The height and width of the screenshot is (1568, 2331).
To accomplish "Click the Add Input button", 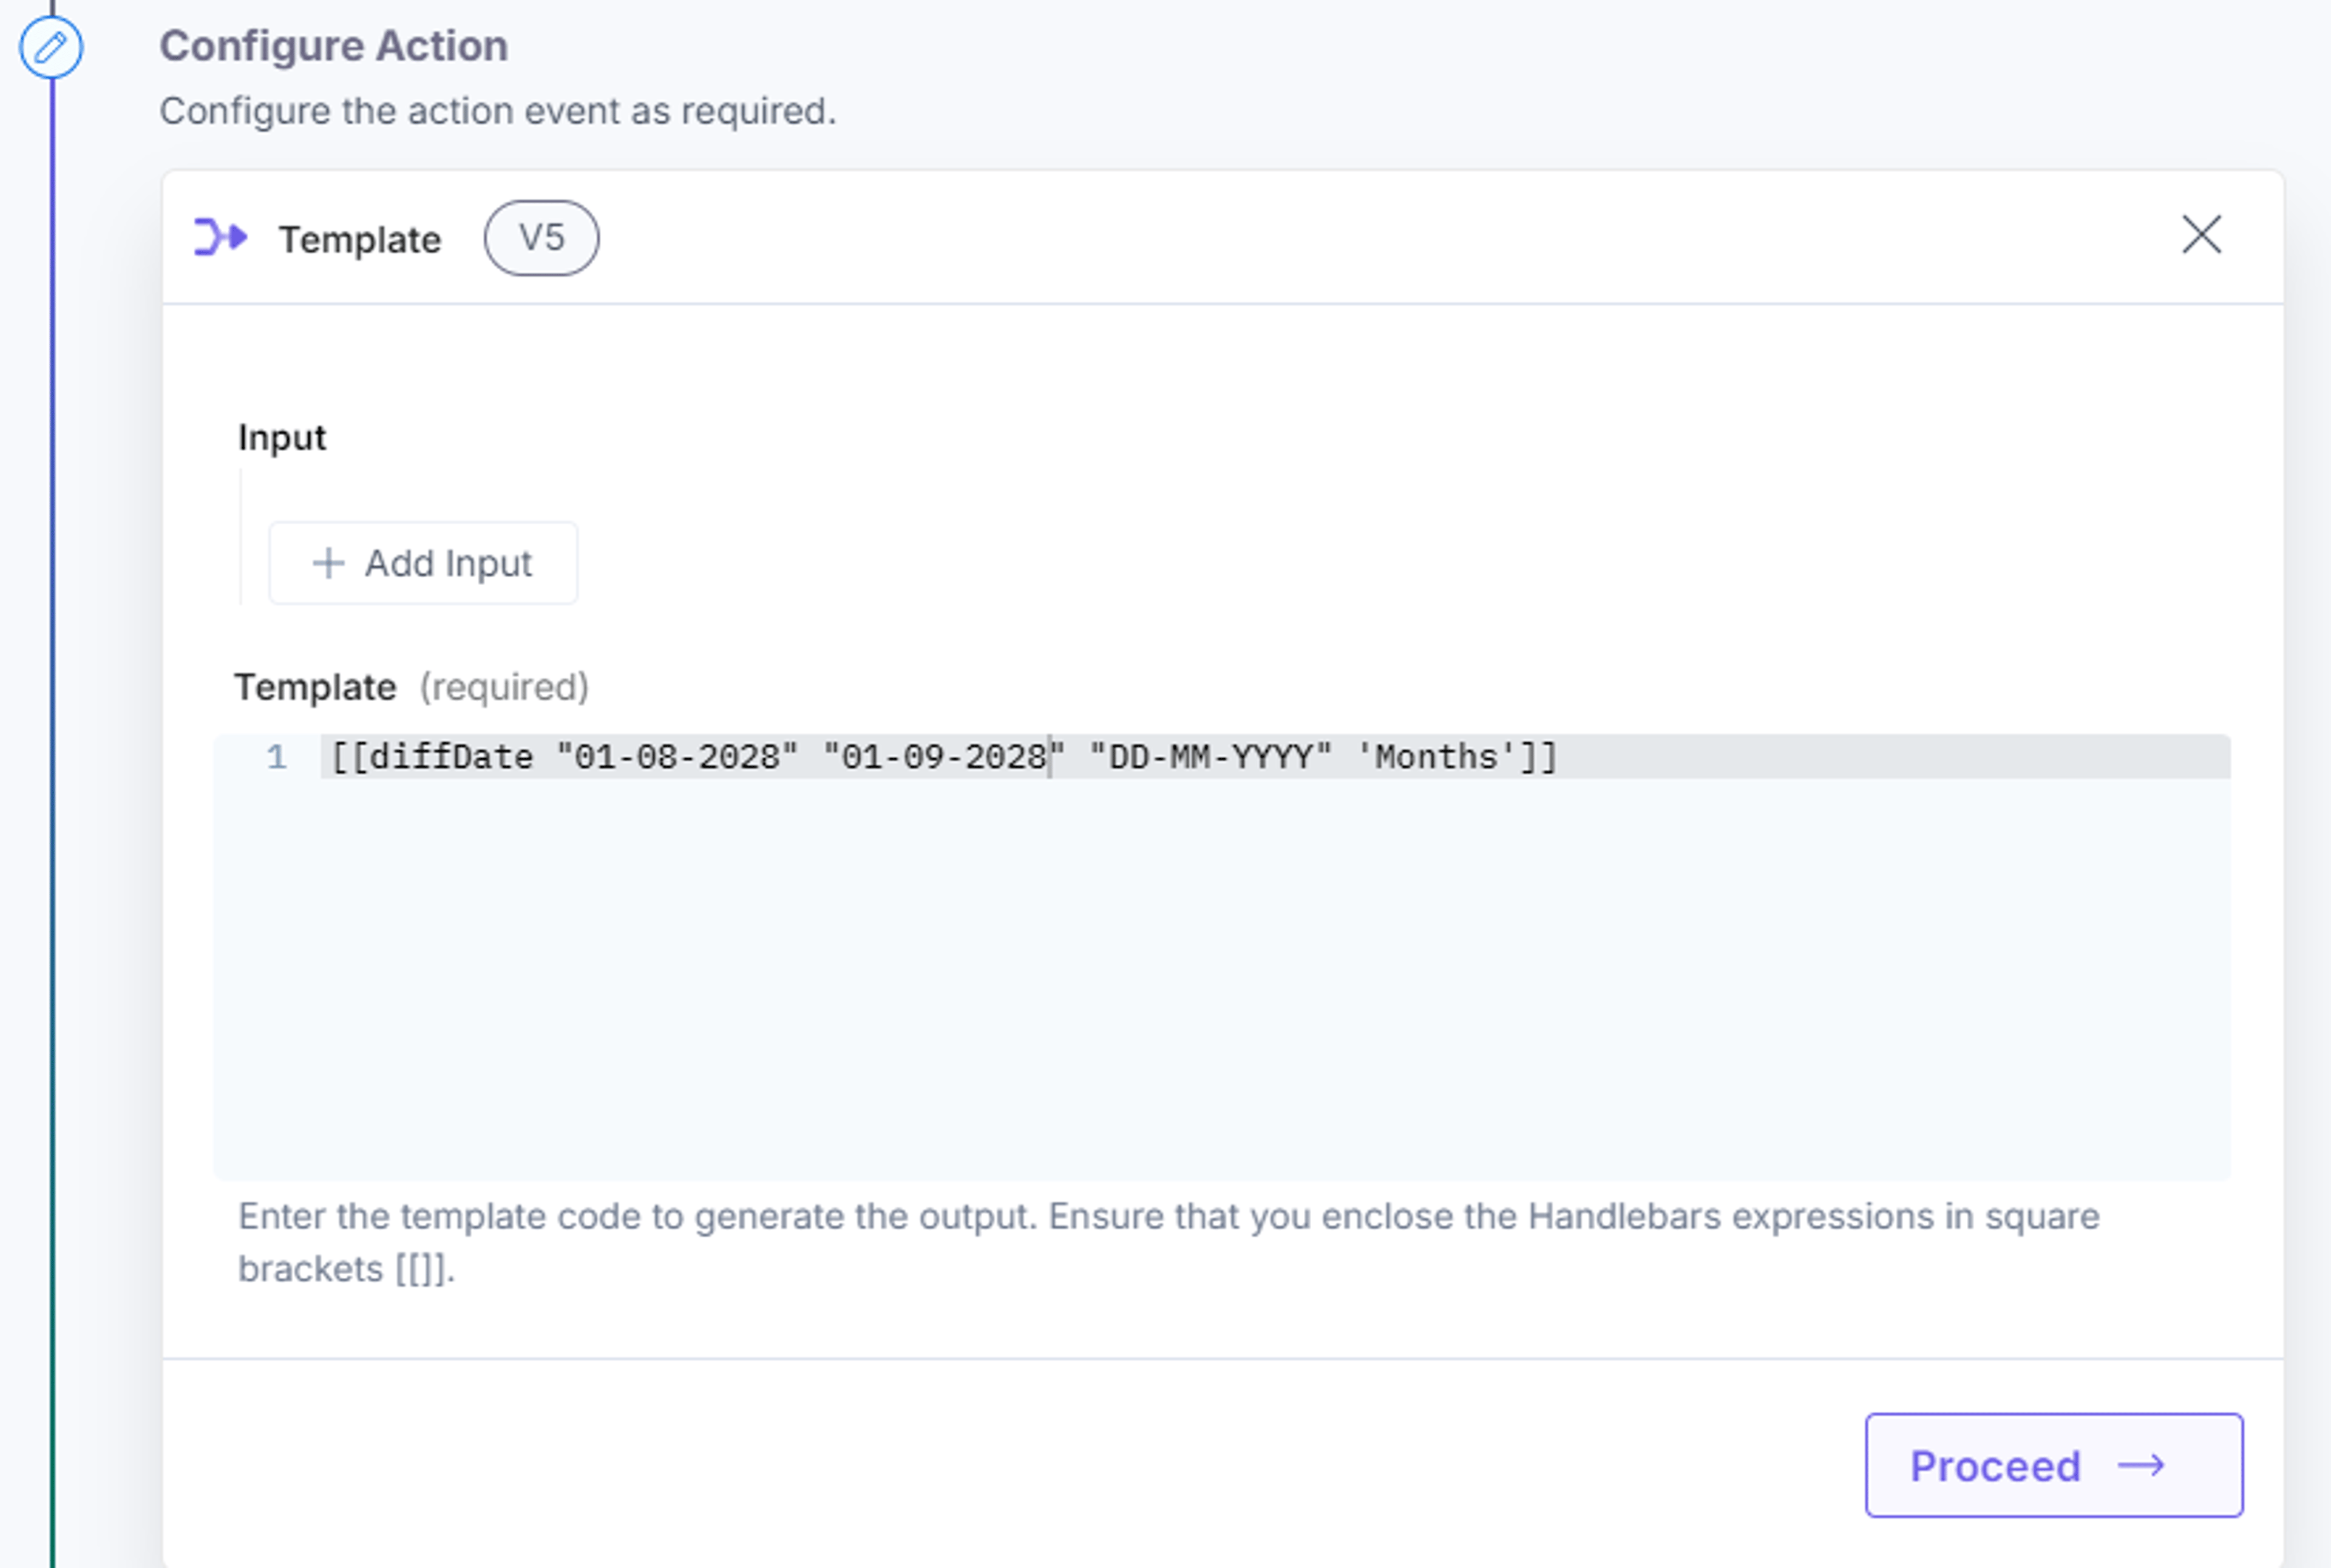I will coord(423,563).
